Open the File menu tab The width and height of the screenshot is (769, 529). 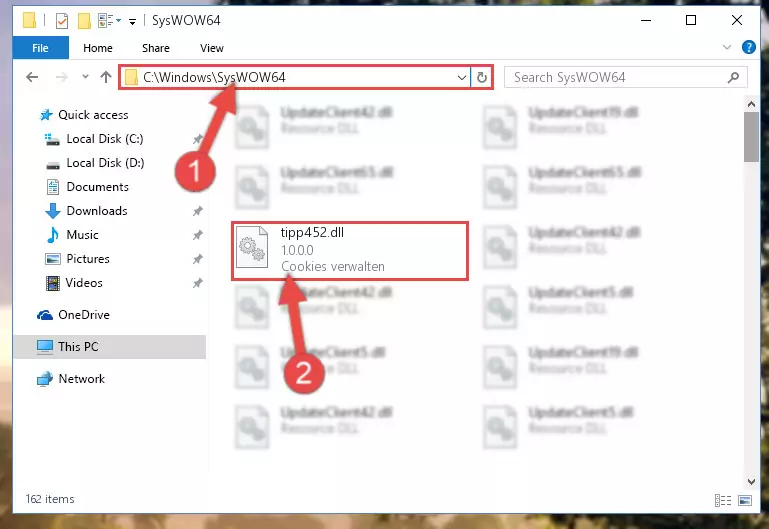[x=40, y=48]
